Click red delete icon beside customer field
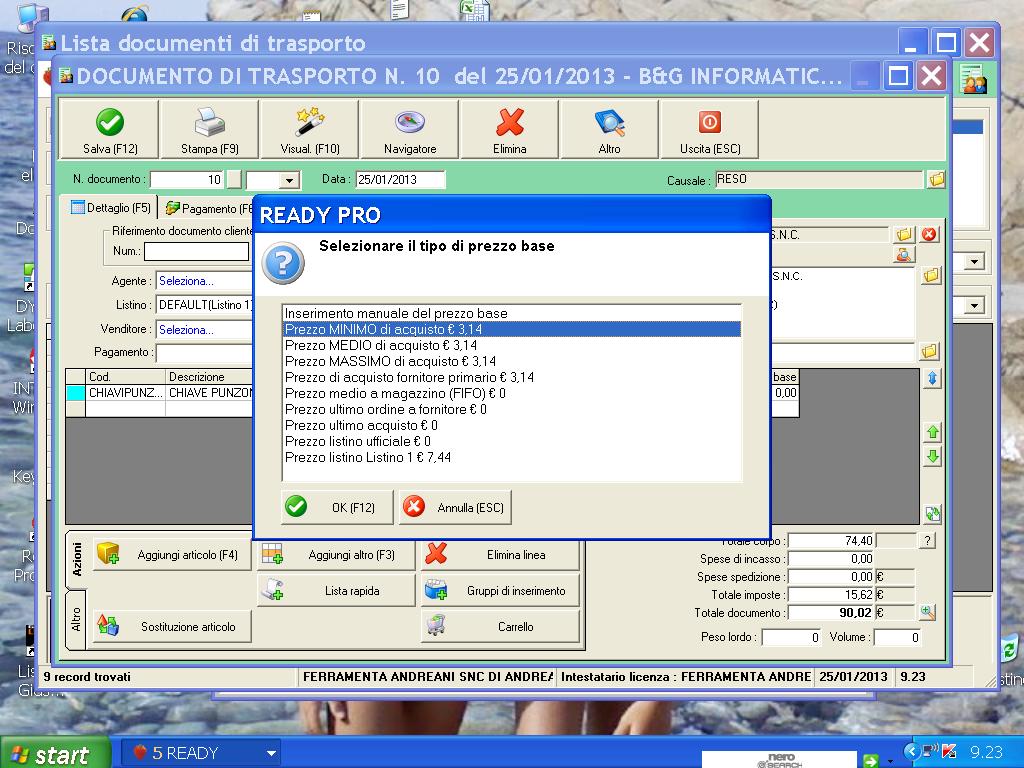The width and height of the screenshot is (1024, 768). [929, 234]
